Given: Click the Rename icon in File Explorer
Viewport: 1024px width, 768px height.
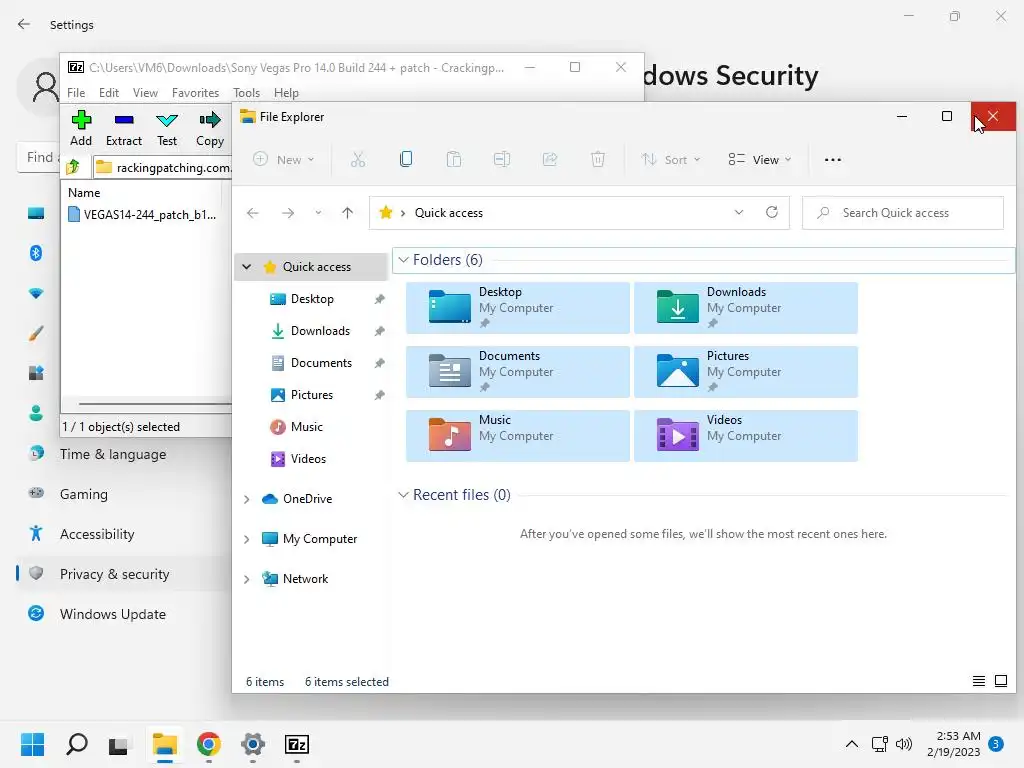Looking at the screenshot, I should tap(502, 159).
